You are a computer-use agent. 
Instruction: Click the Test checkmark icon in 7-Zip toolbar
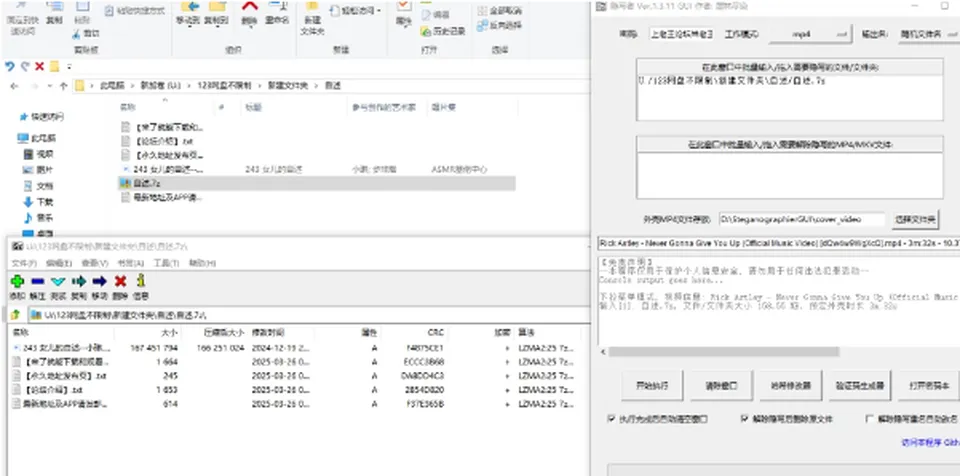(58, 281)
